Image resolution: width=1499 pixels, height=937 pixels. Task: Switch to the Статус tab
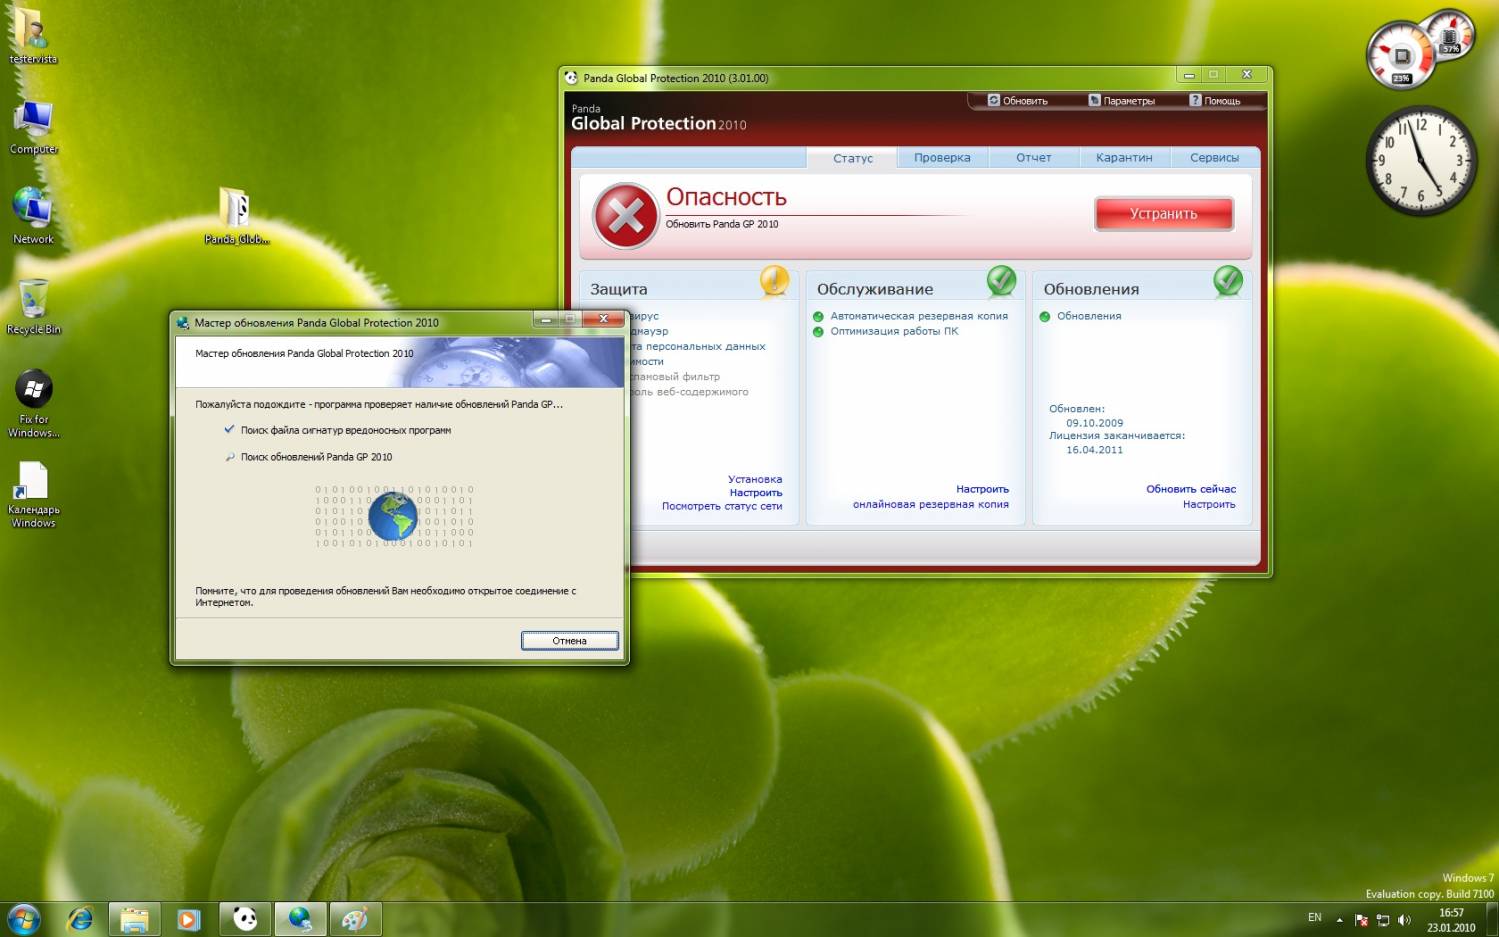[852, 158]
